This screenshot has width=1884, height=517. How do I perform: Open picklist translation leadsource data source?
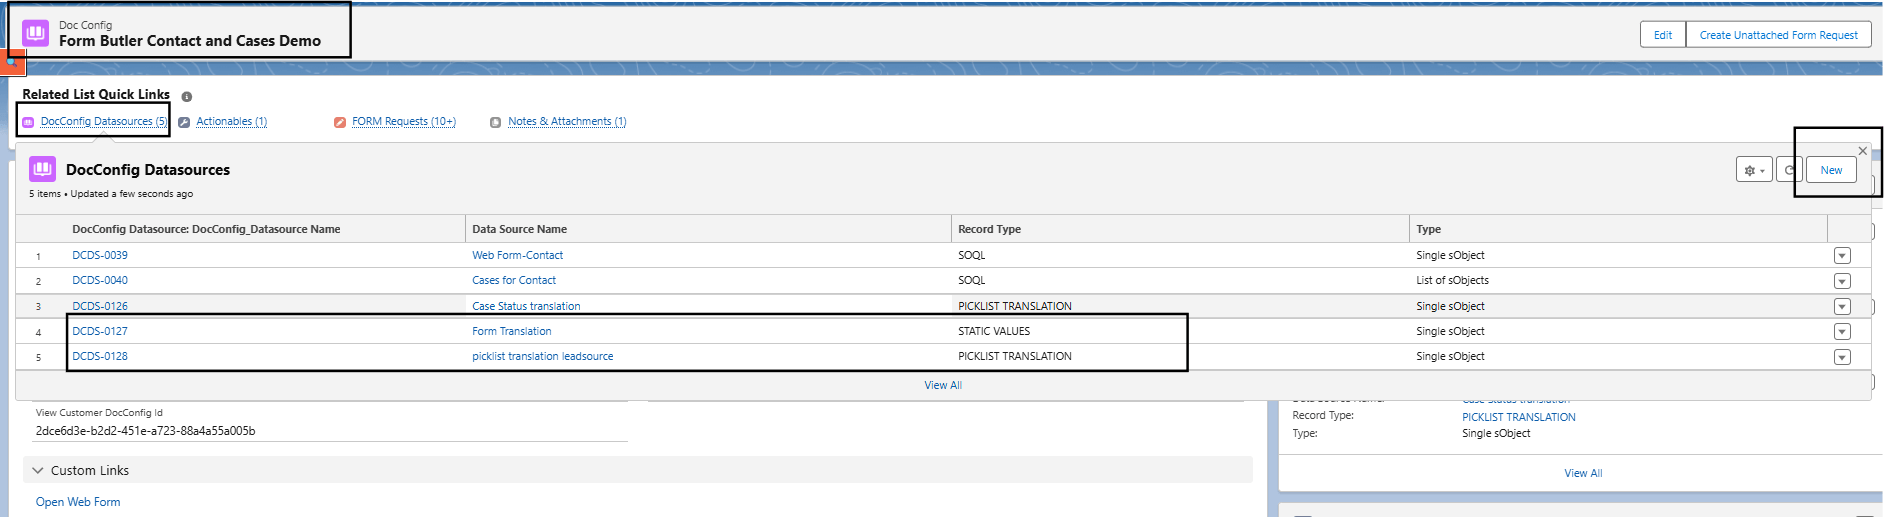[x=543, y=356]
